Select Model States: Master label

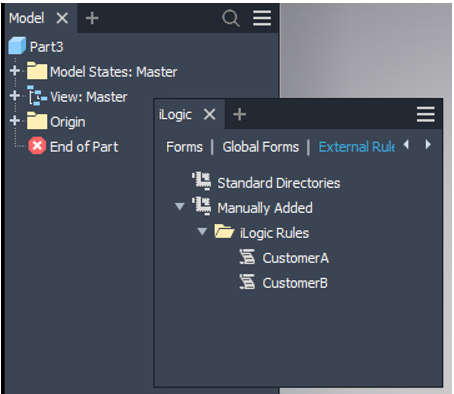point(113,72)
